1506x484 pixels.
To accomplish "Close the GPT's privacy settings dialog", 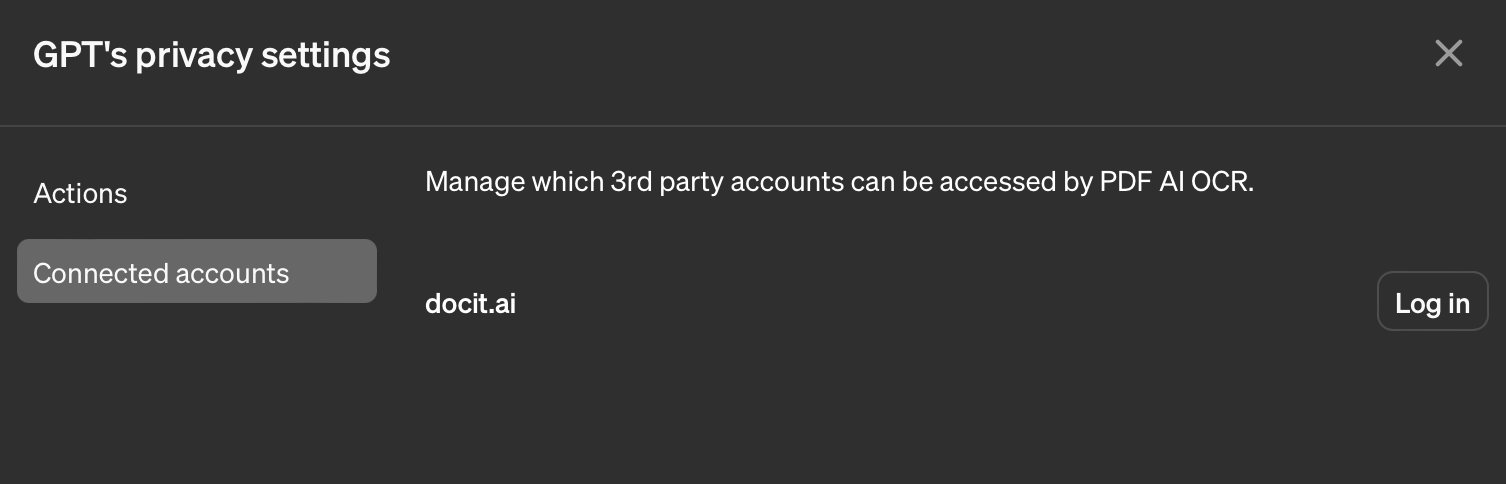I will [x=1448, y=54].
